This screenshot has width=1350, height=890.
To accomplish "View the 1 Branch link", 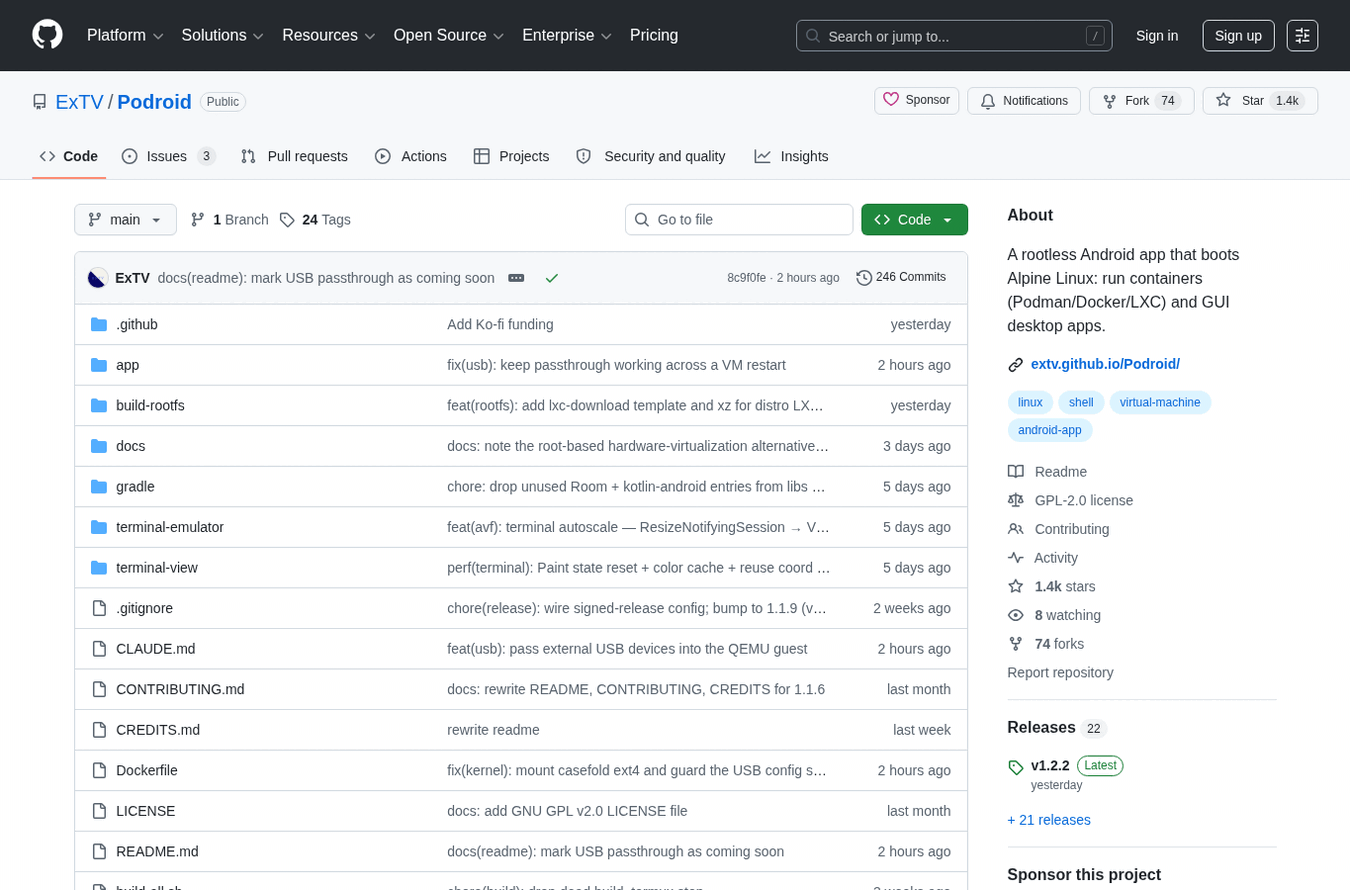I will click(229, 220).
